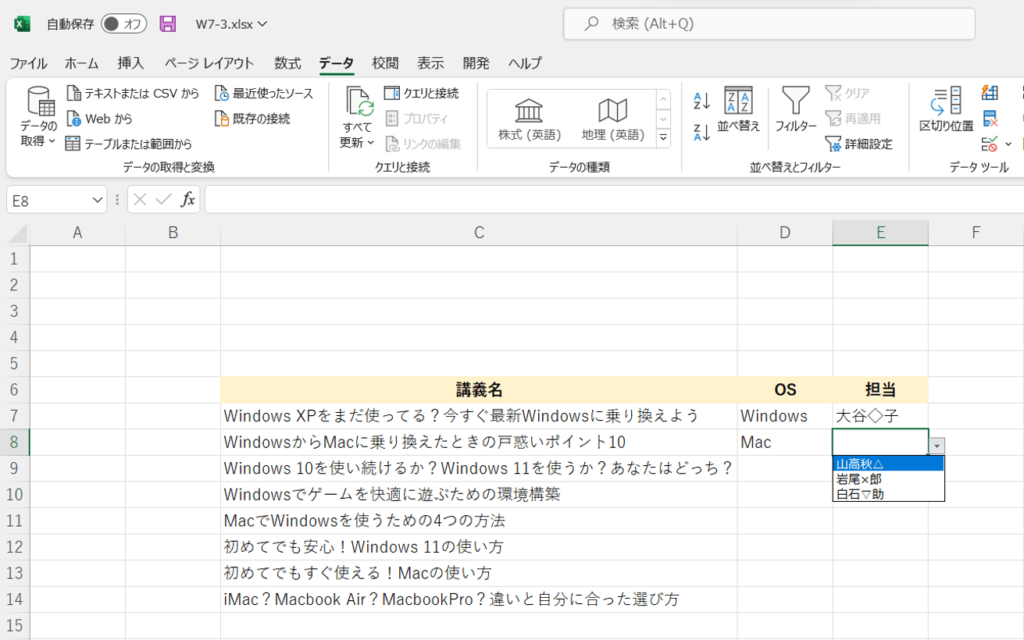Viewport: 1024px width, 640px height.
Task: Sort descending Z to A
Action: [702, 133]
